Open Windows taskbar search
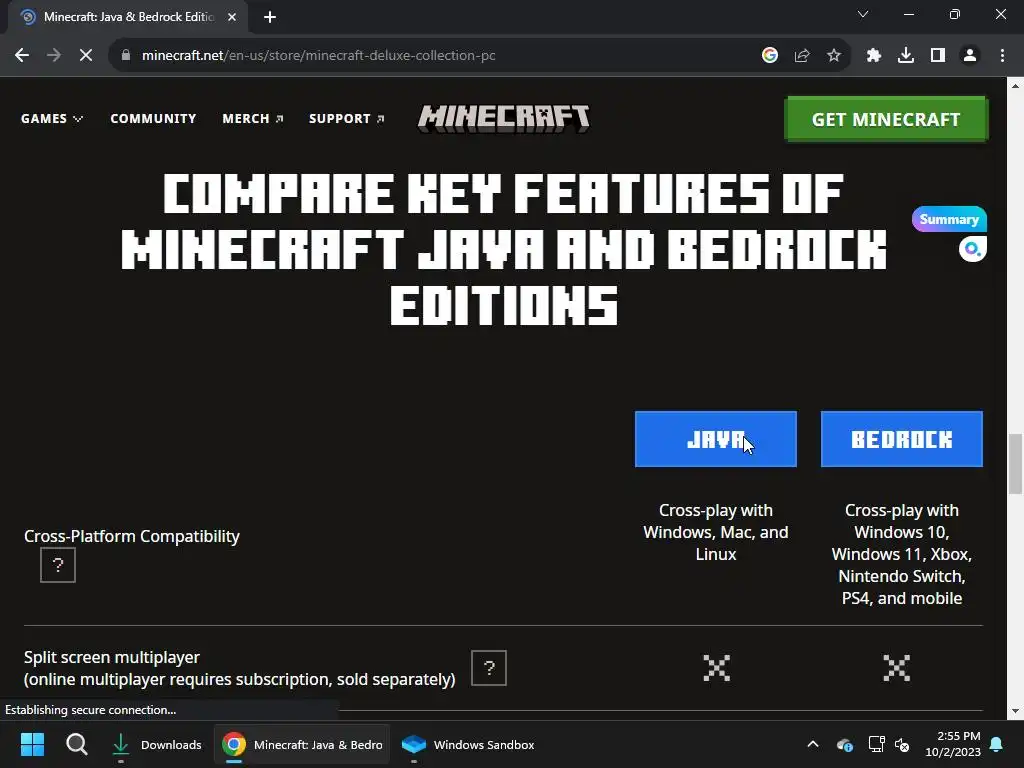The image size is (1024, 768). (76, 744)
